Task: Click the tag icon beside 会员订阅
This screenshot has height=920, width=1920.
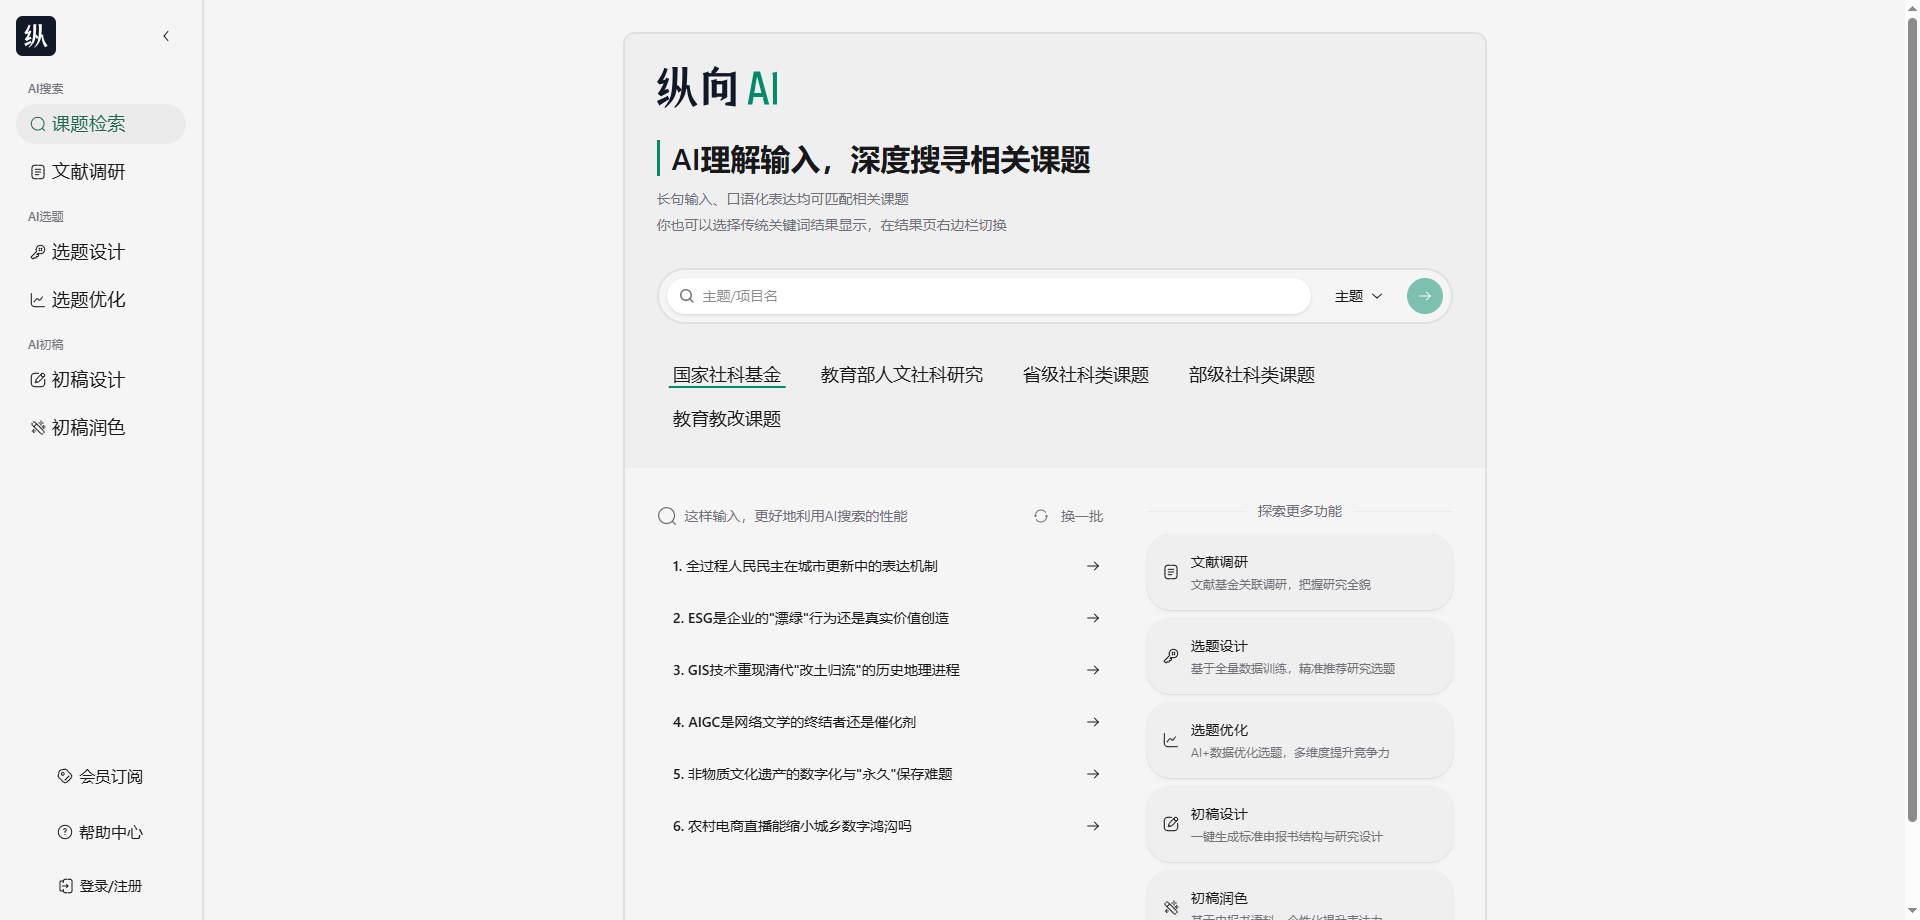Action: pos(65,776)
